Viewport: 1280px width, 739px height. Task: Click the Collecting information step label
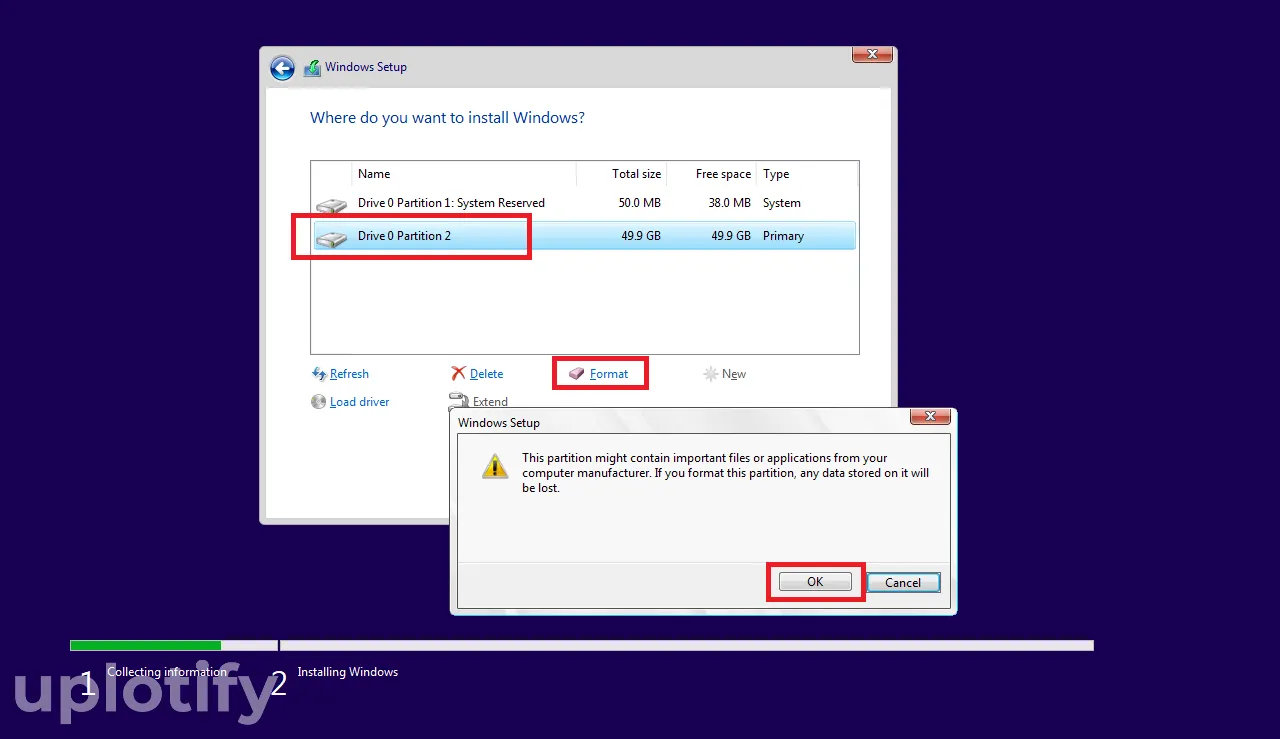click(167, 672)
